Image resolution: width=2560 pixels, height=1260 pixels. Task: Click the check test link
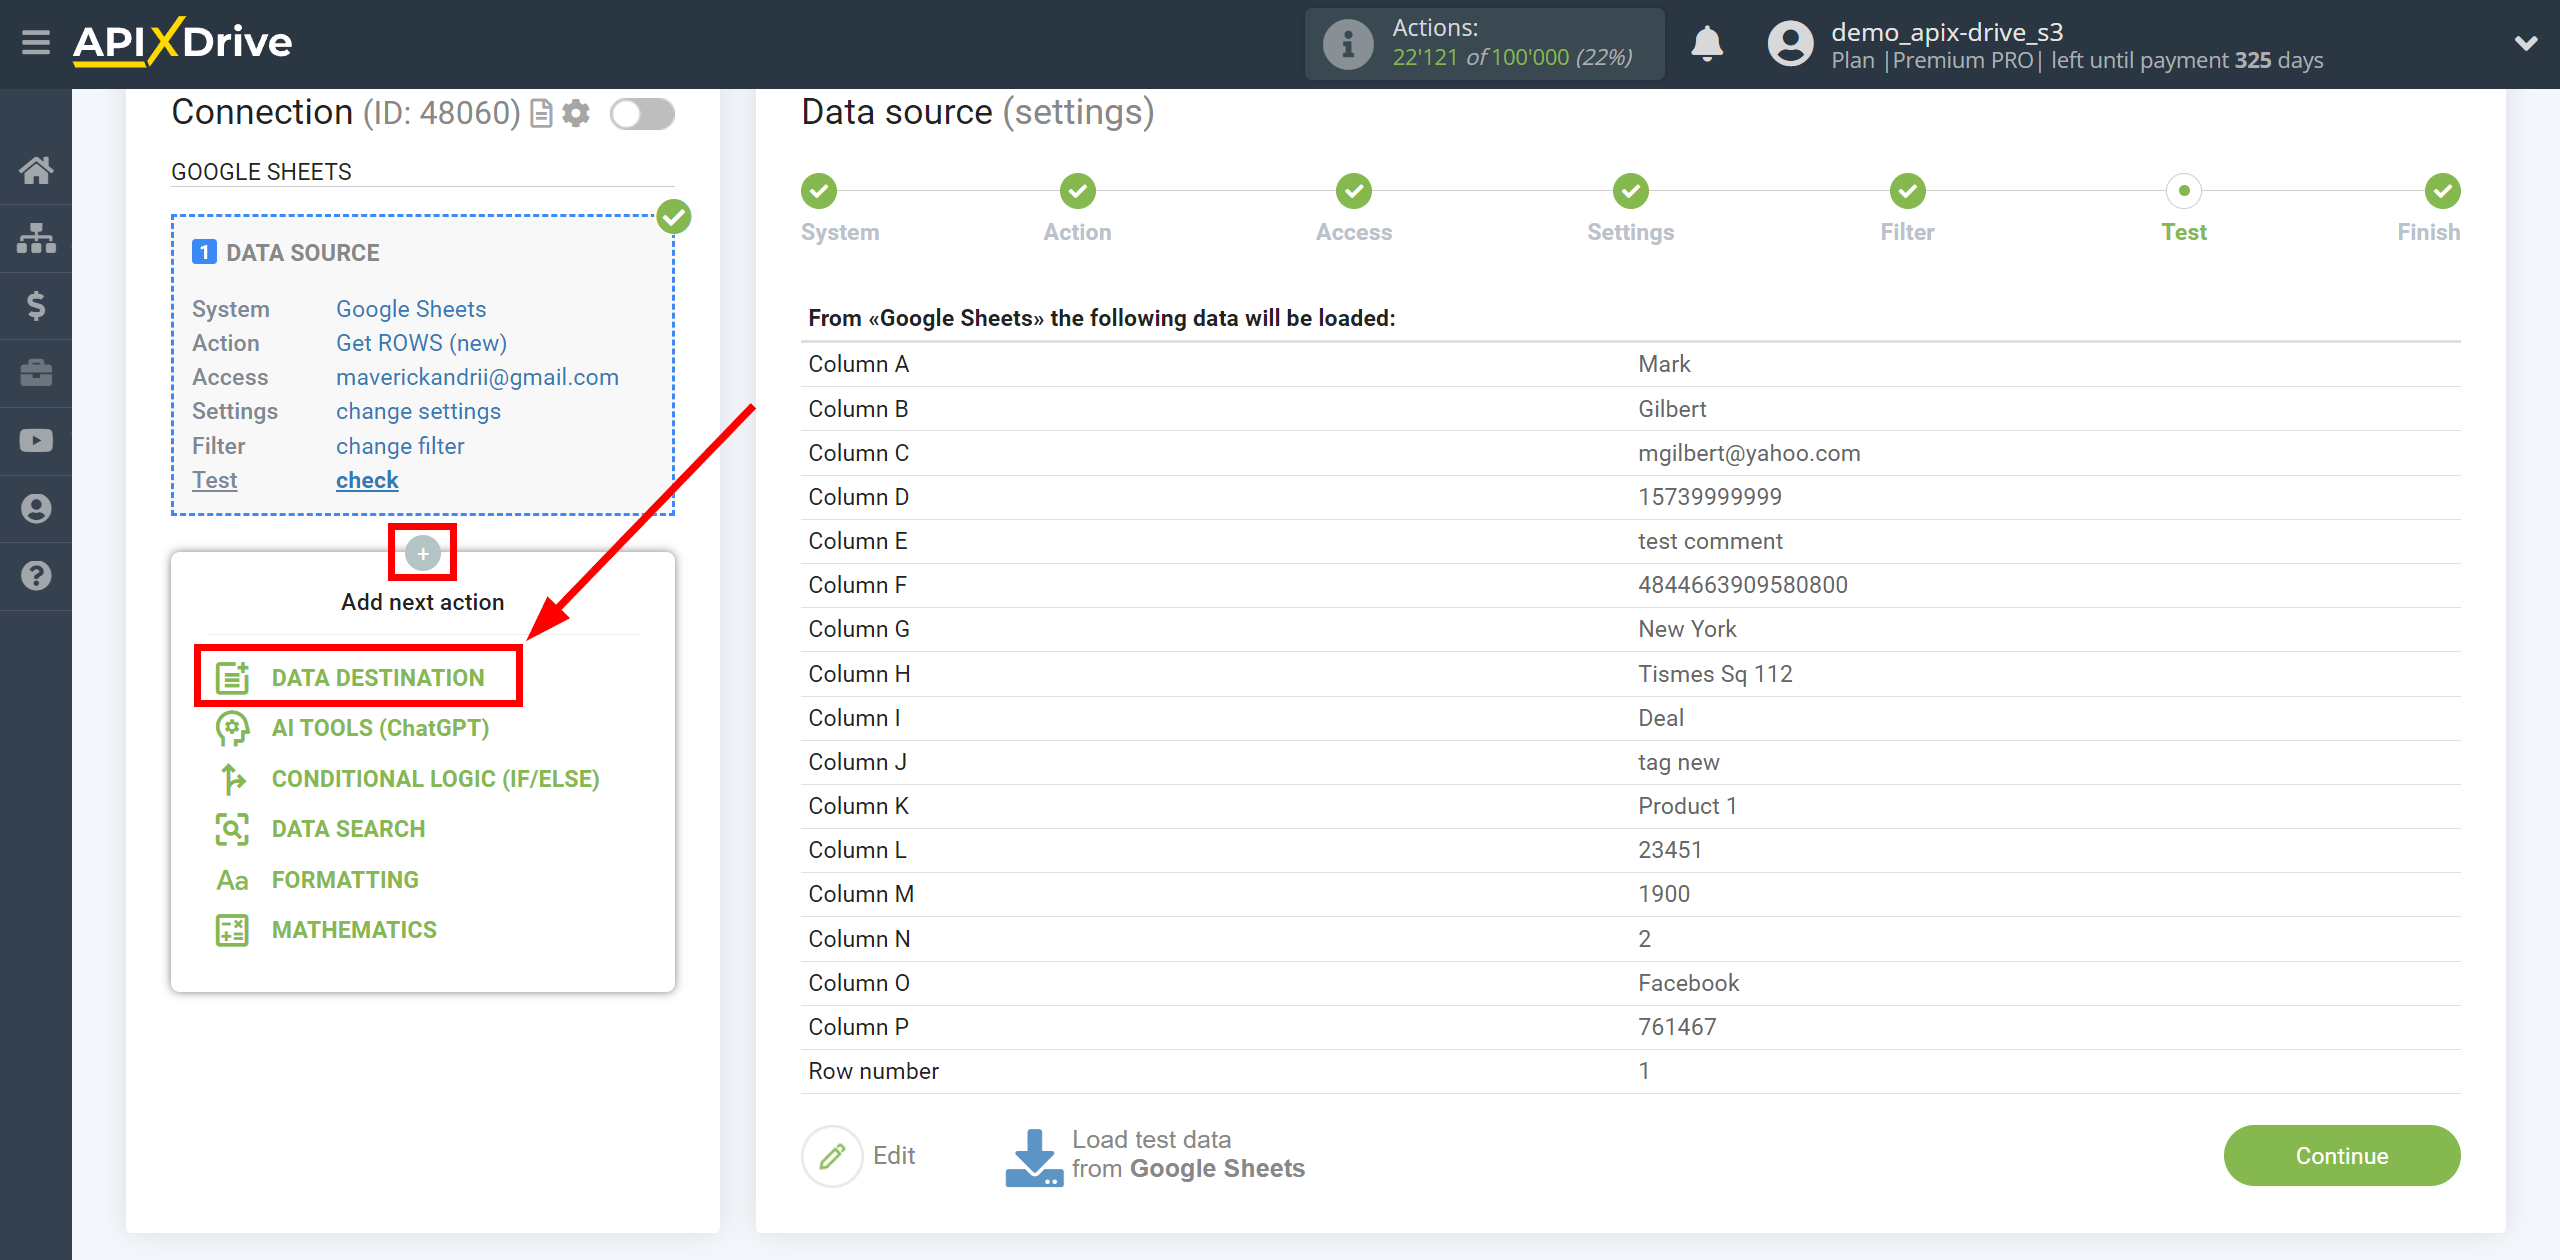click(x=367, y=480)
